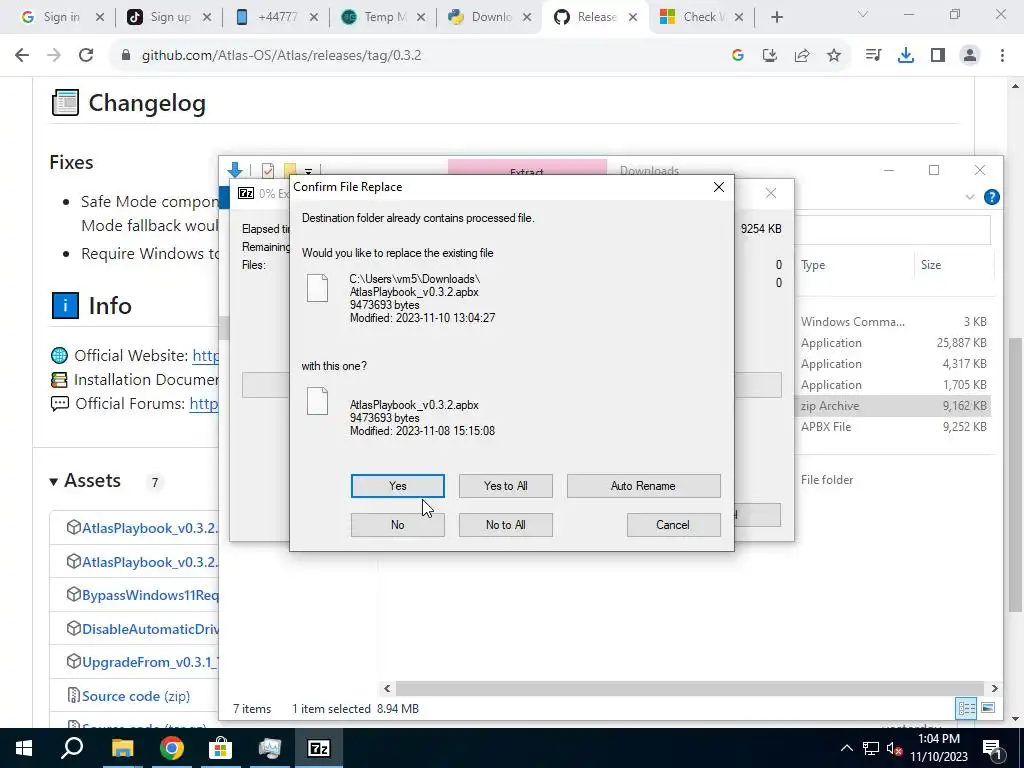Click browser page vertical scrollbar
Screen dimensions: 1024x768
point(1015,473)
